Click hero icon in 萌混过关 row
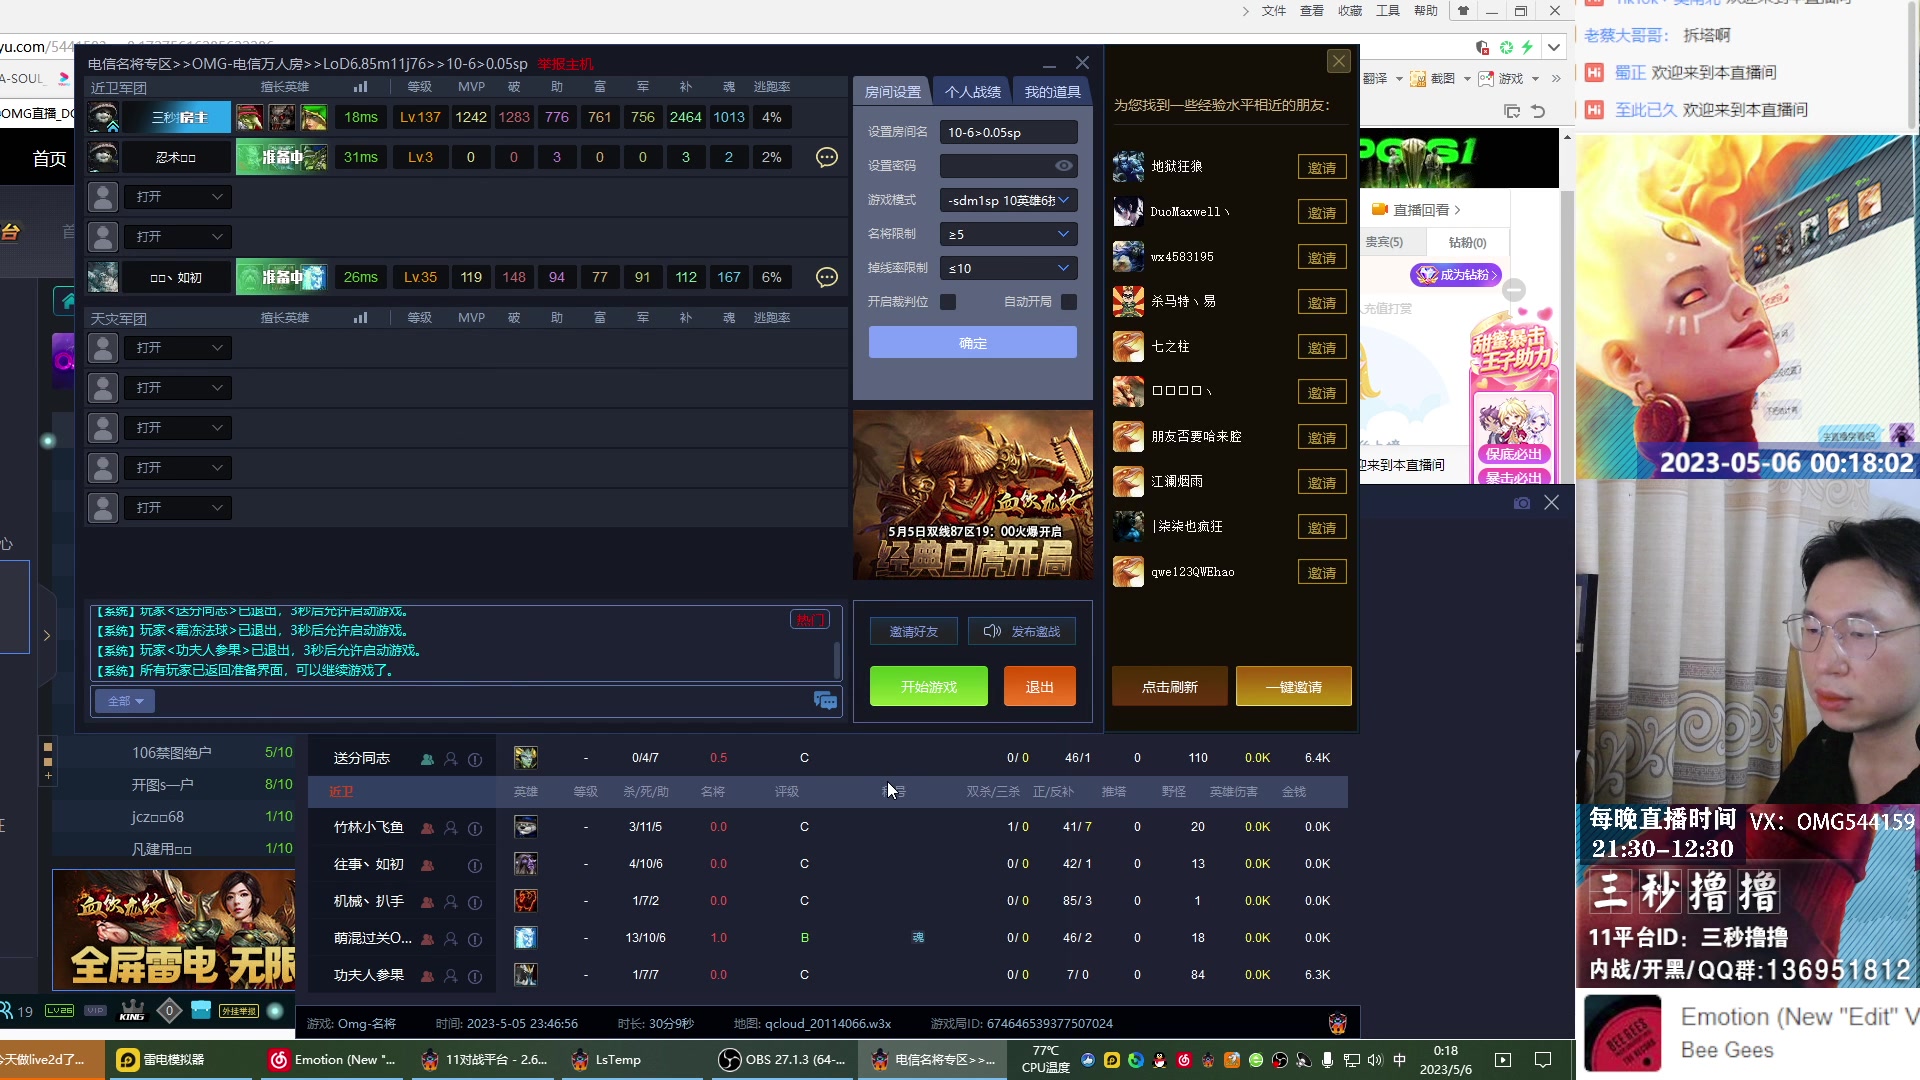 click(x=525, y=938)
